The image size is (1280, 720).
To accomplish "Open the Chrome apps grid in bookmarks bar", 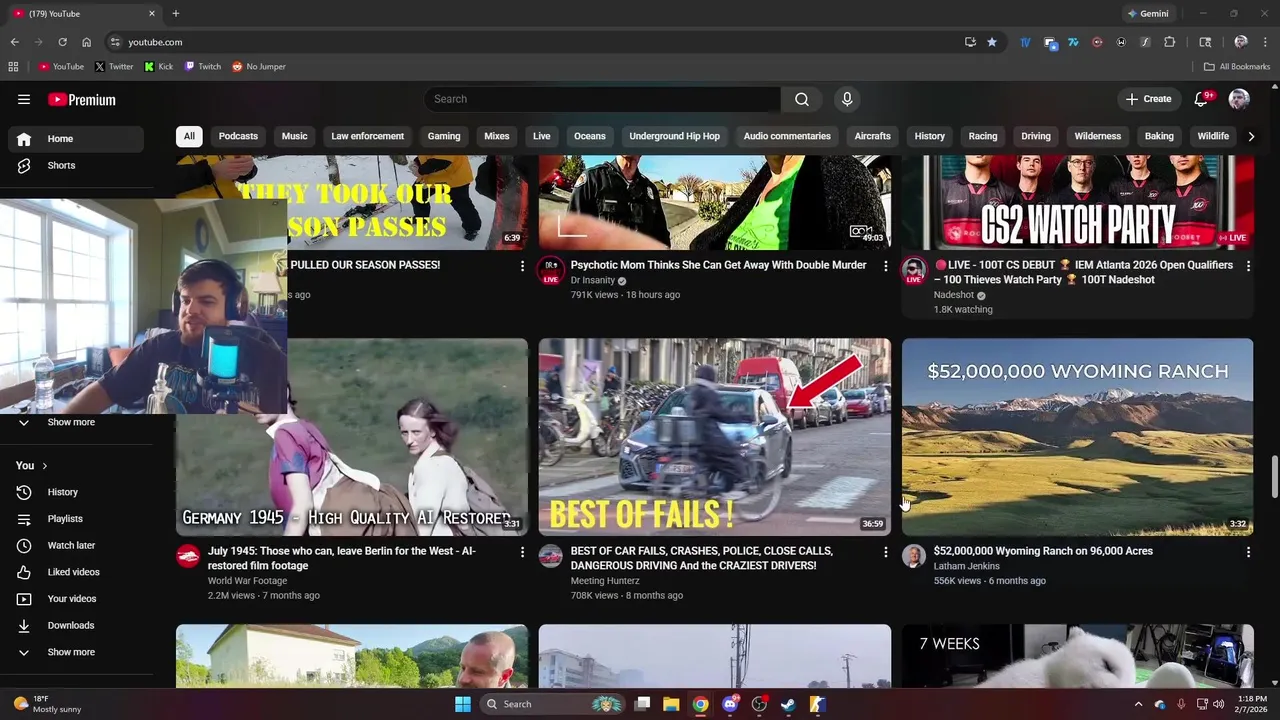I will click(x=13, y=67).
